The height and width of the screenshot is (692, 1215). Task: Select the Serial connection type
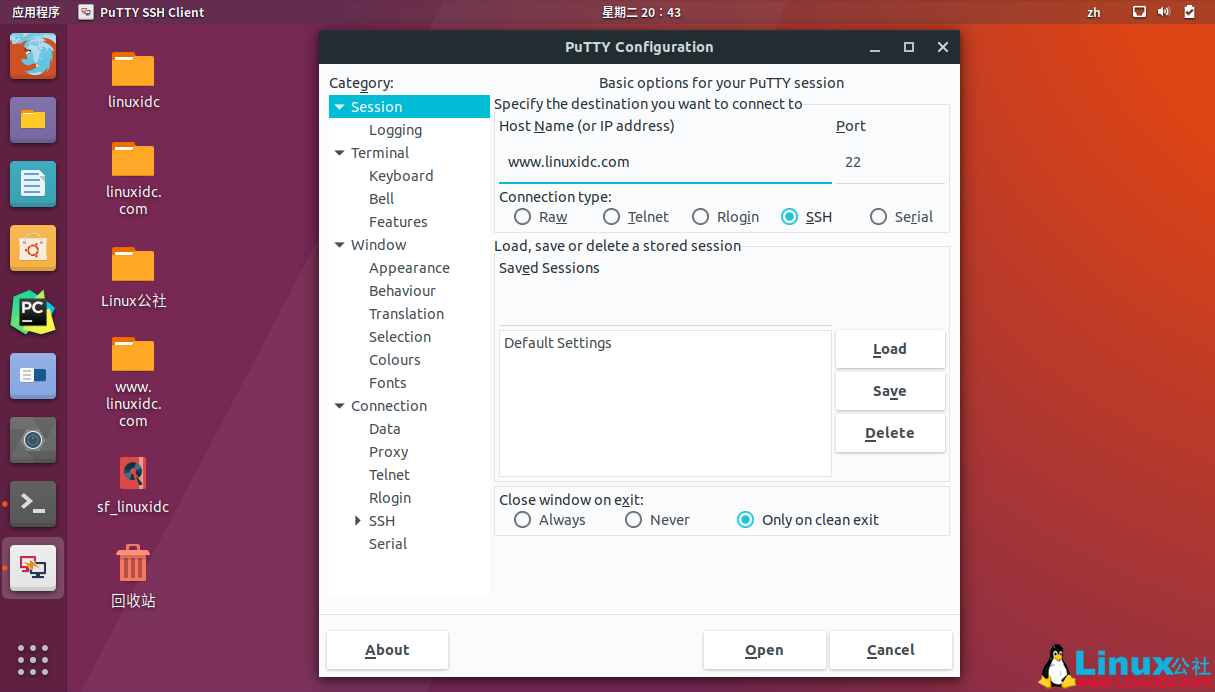(878, 217)
